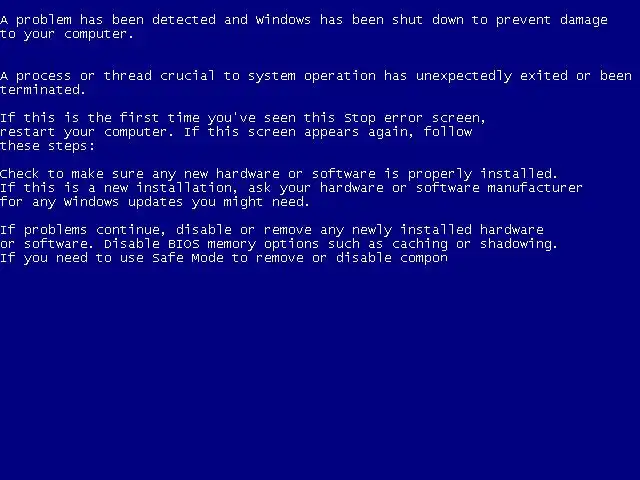Click the text "restart your computer."

pyautogui.click(x=87, y=132)
